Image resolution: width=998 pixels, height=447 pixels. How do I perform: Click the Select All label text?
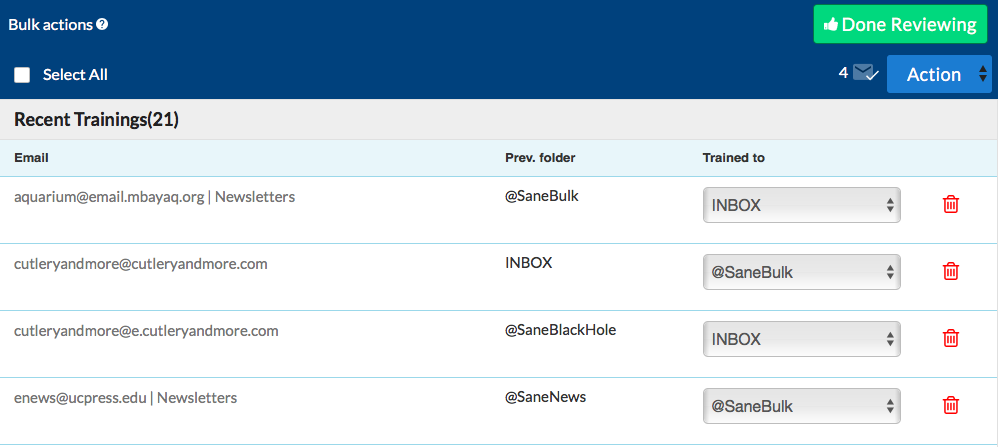(x=75, y=74)
